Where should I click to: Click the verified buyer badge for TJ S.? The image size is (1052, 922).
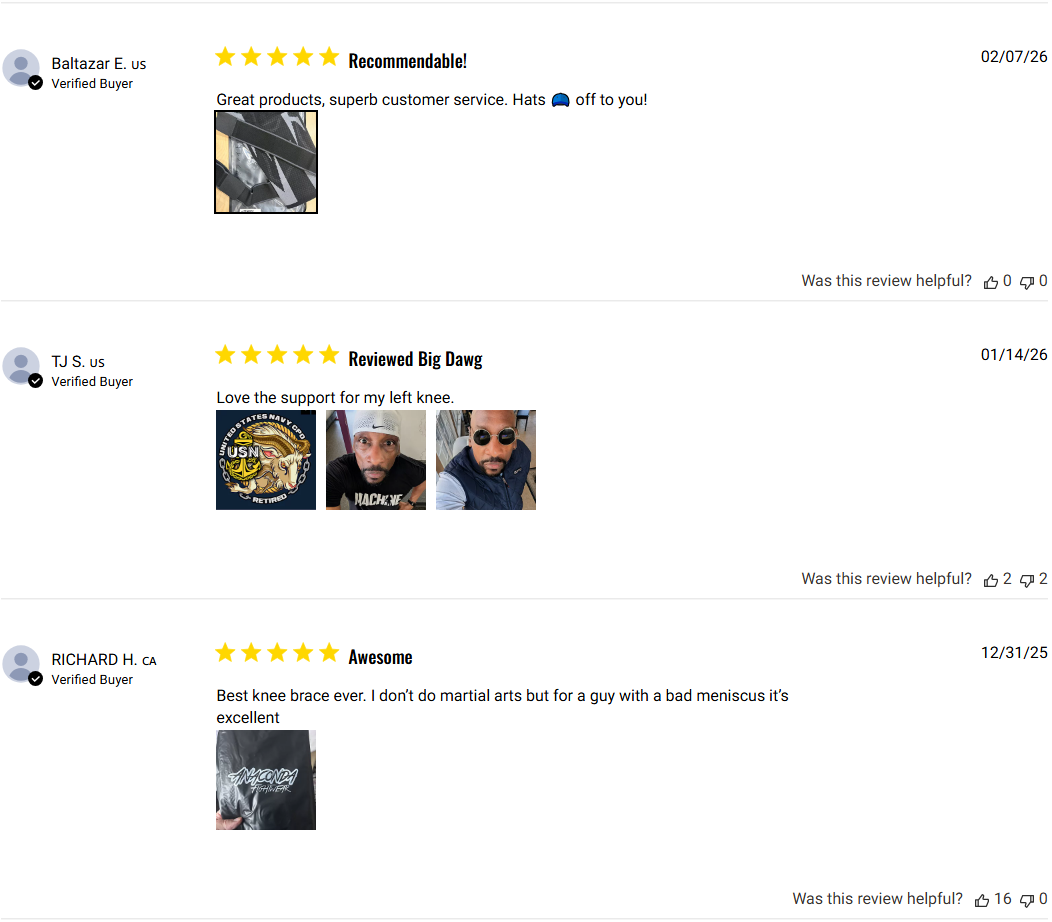click(36, 381)
